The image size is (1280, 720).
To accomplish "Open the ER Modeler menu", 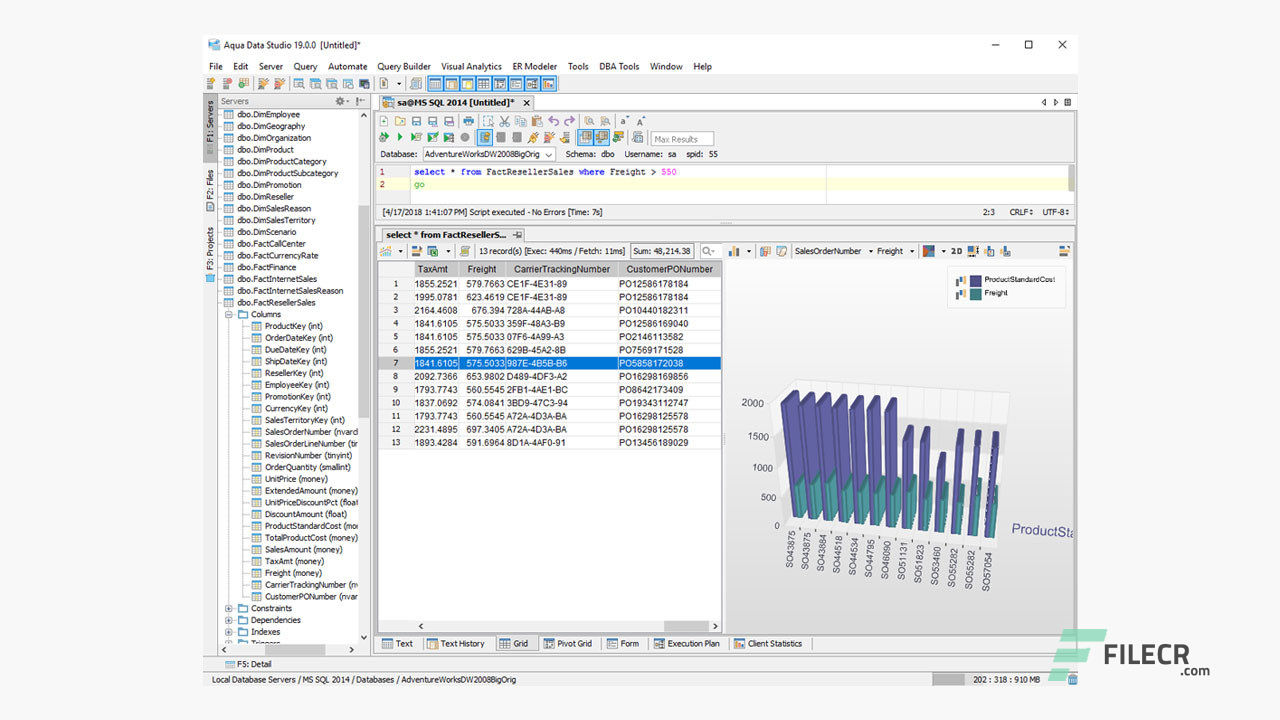I will pos(534,66).
